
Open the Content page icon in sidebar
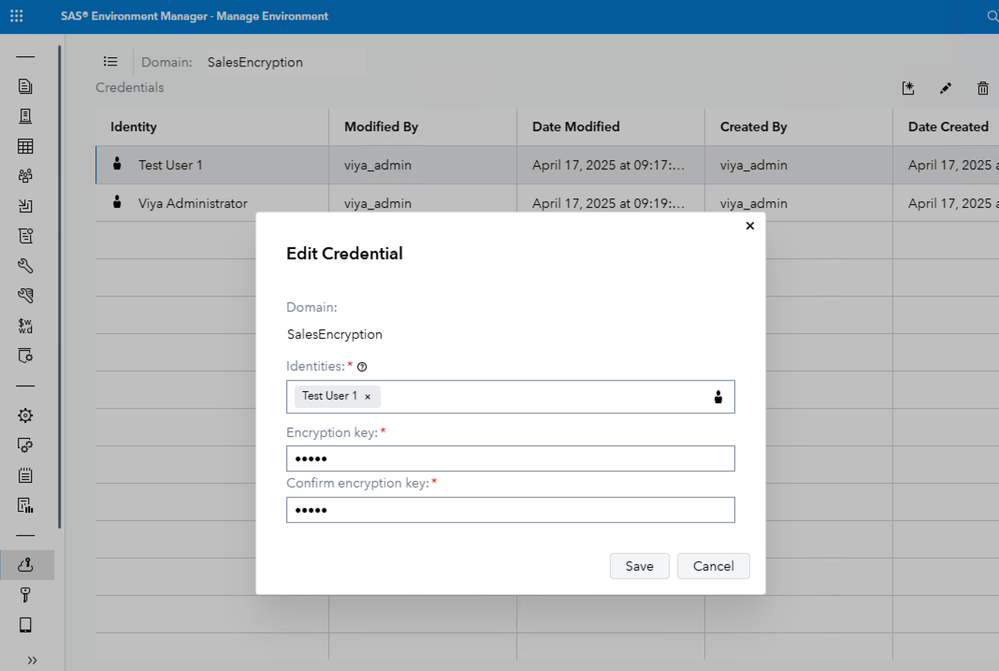(x=25, y=86)
